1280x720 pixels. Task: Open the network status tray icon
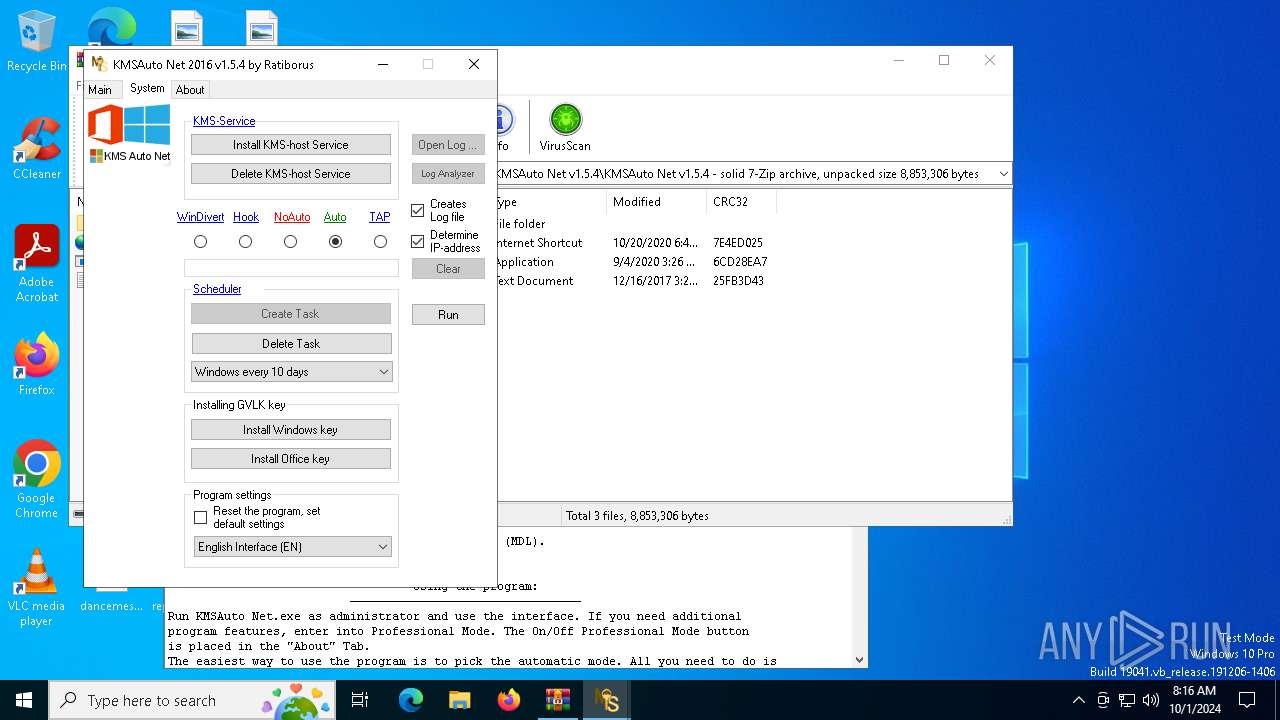click(x=1127, y=700)
